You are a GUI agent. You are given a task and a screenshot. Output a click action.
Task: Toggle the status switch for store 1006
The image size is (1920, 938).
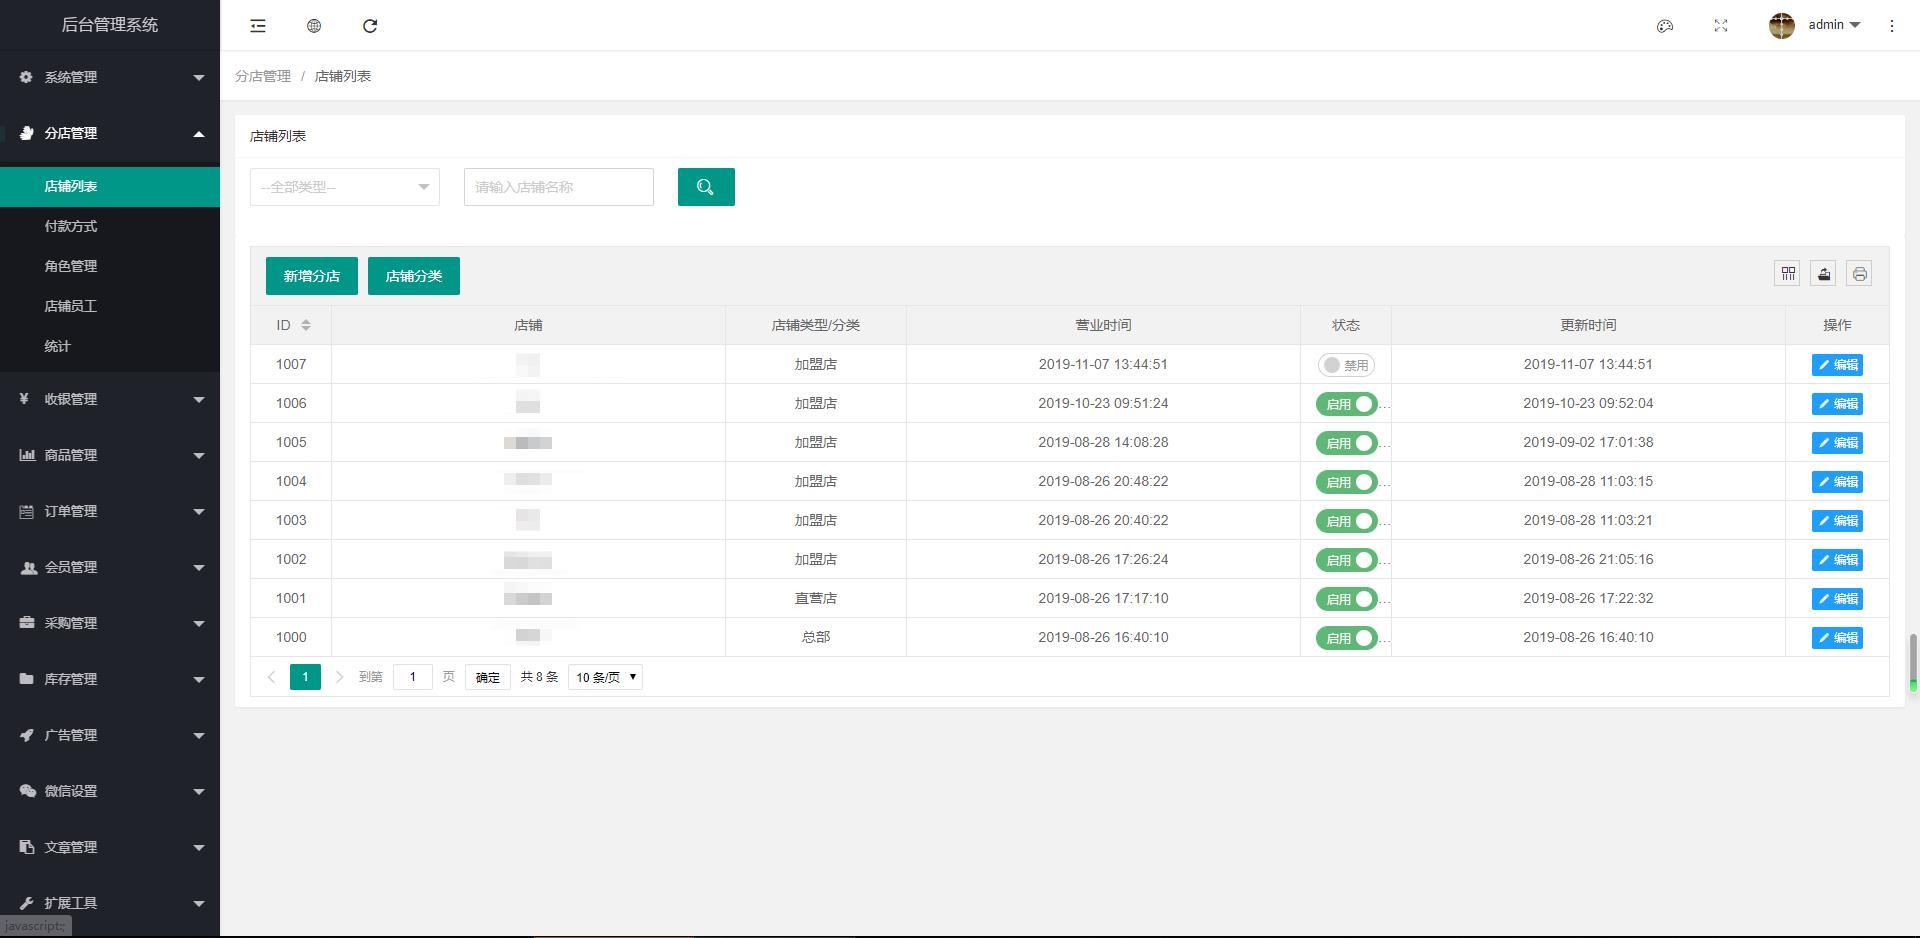click(x=1346, y=404)
